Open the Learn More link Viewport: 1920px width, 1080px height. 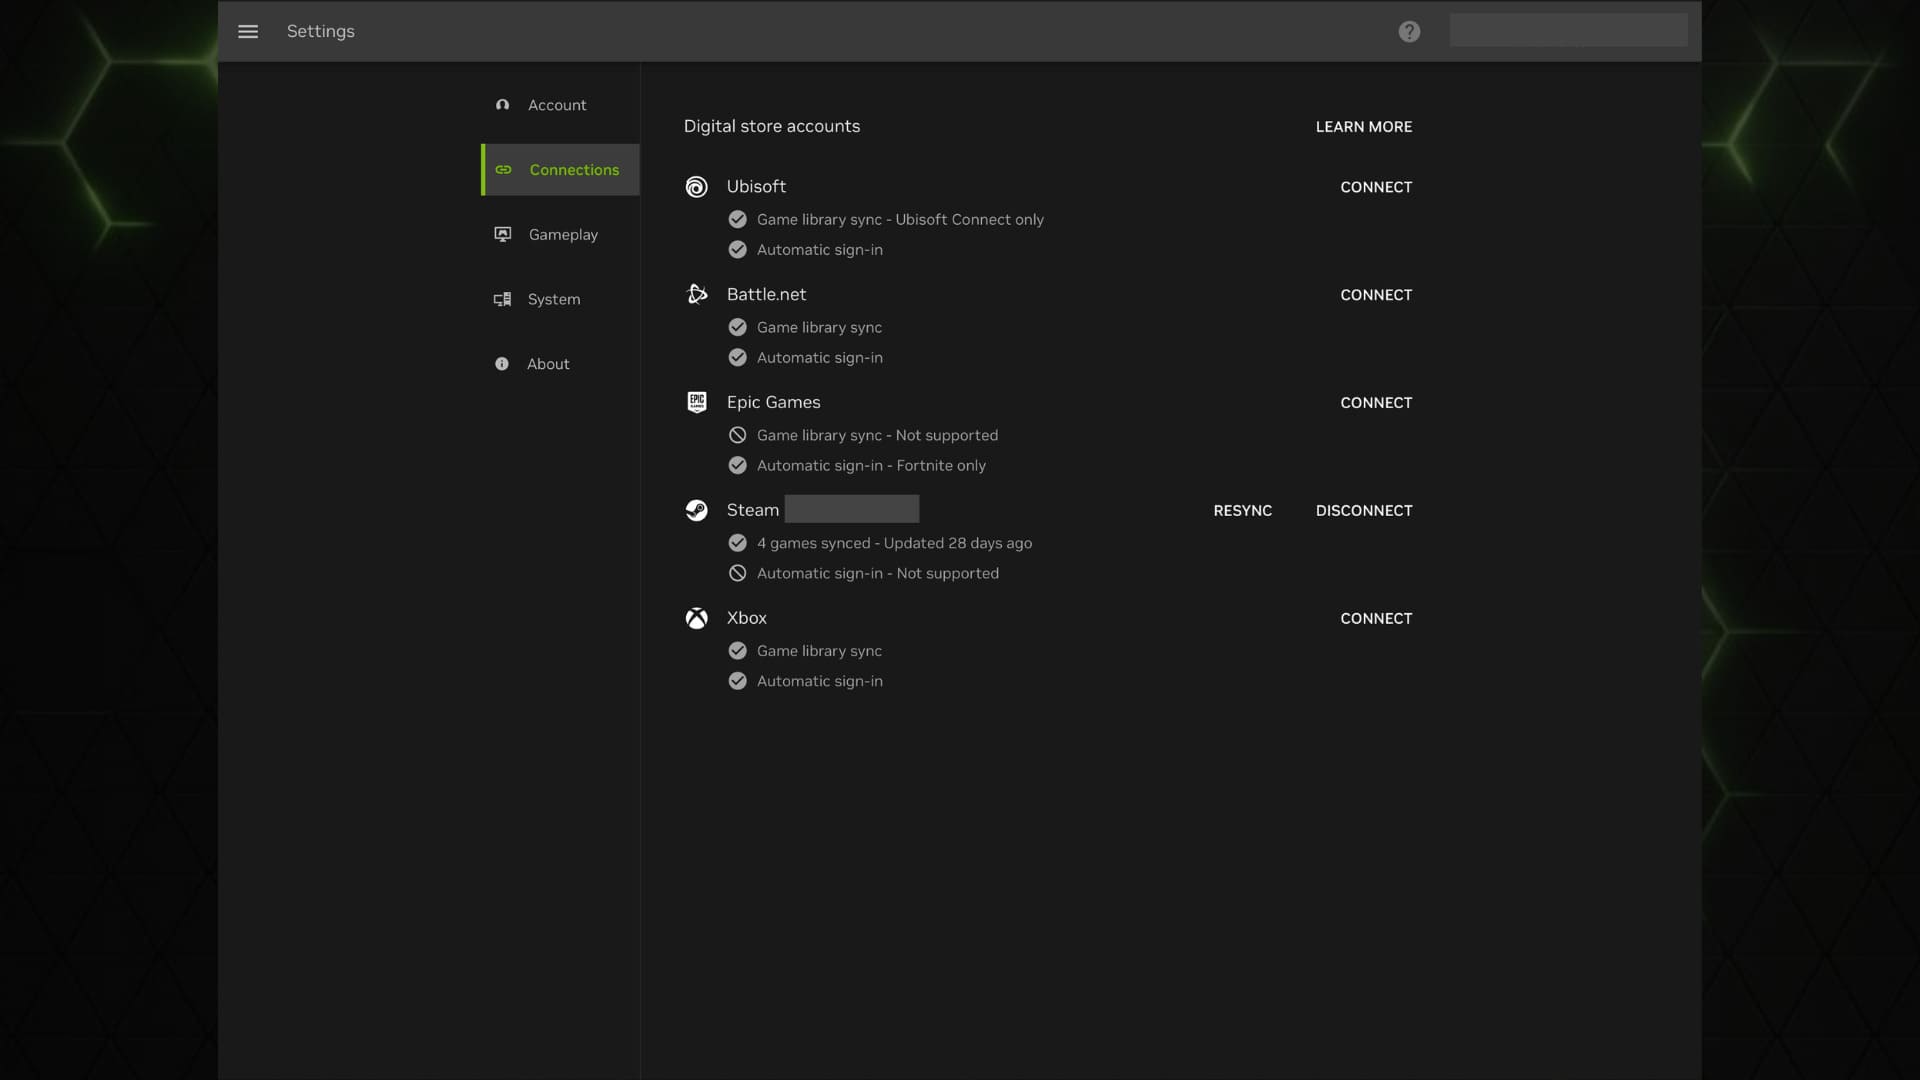(1364, 127)
